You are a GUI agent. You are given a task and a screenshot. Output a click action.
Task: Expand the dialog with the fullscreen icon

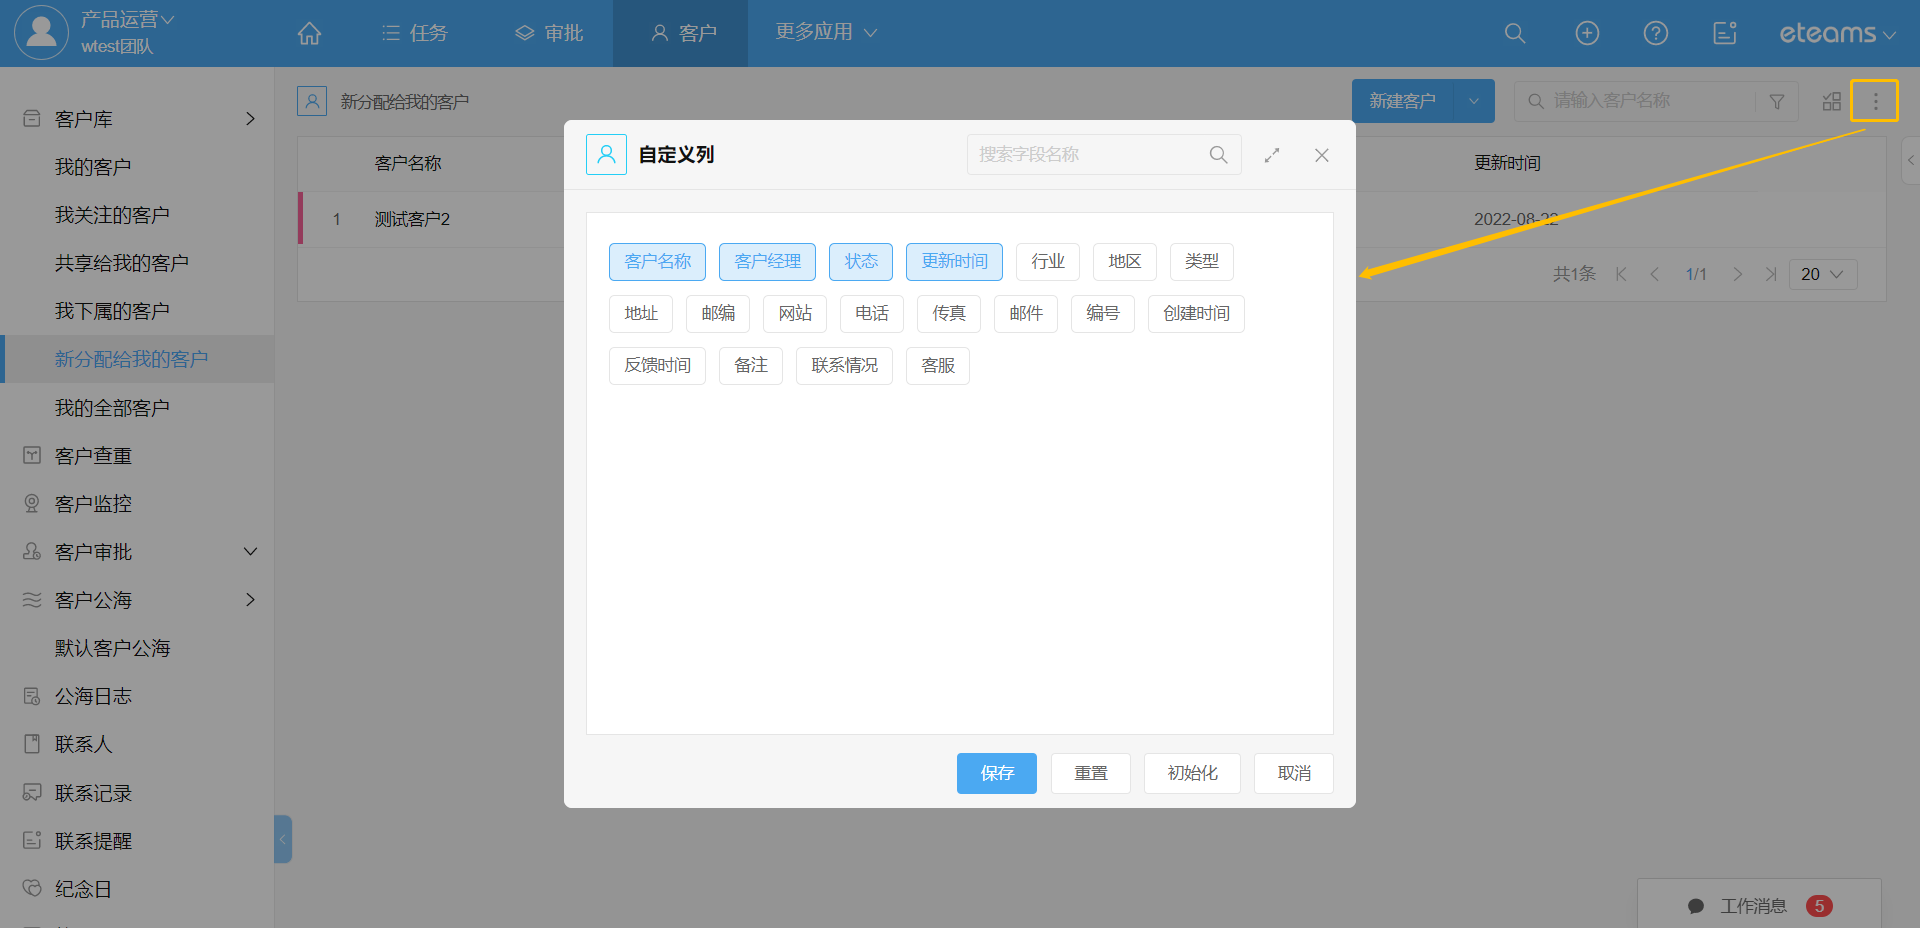point(1271,155)
